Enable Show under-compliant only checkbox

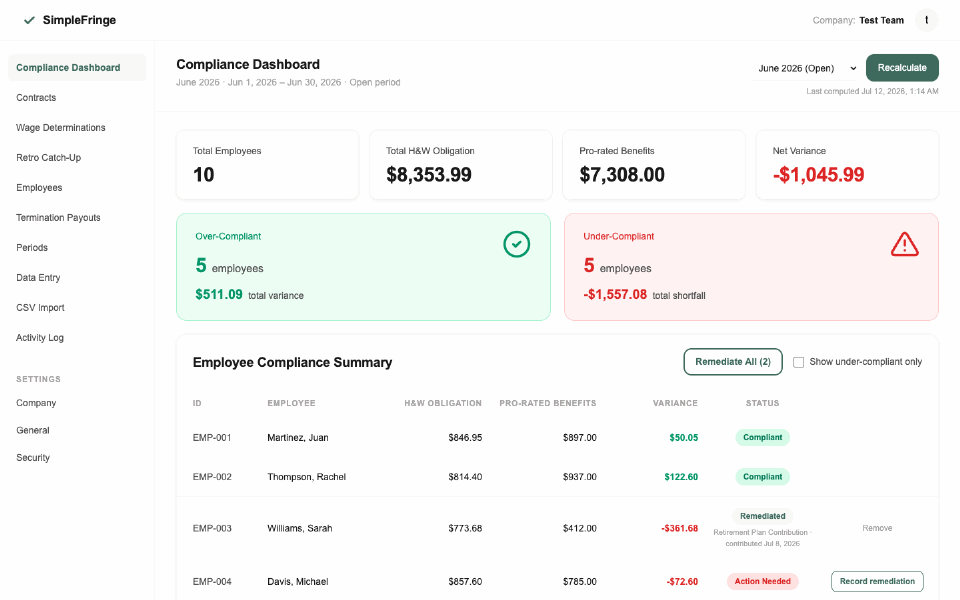coord(798,362)
